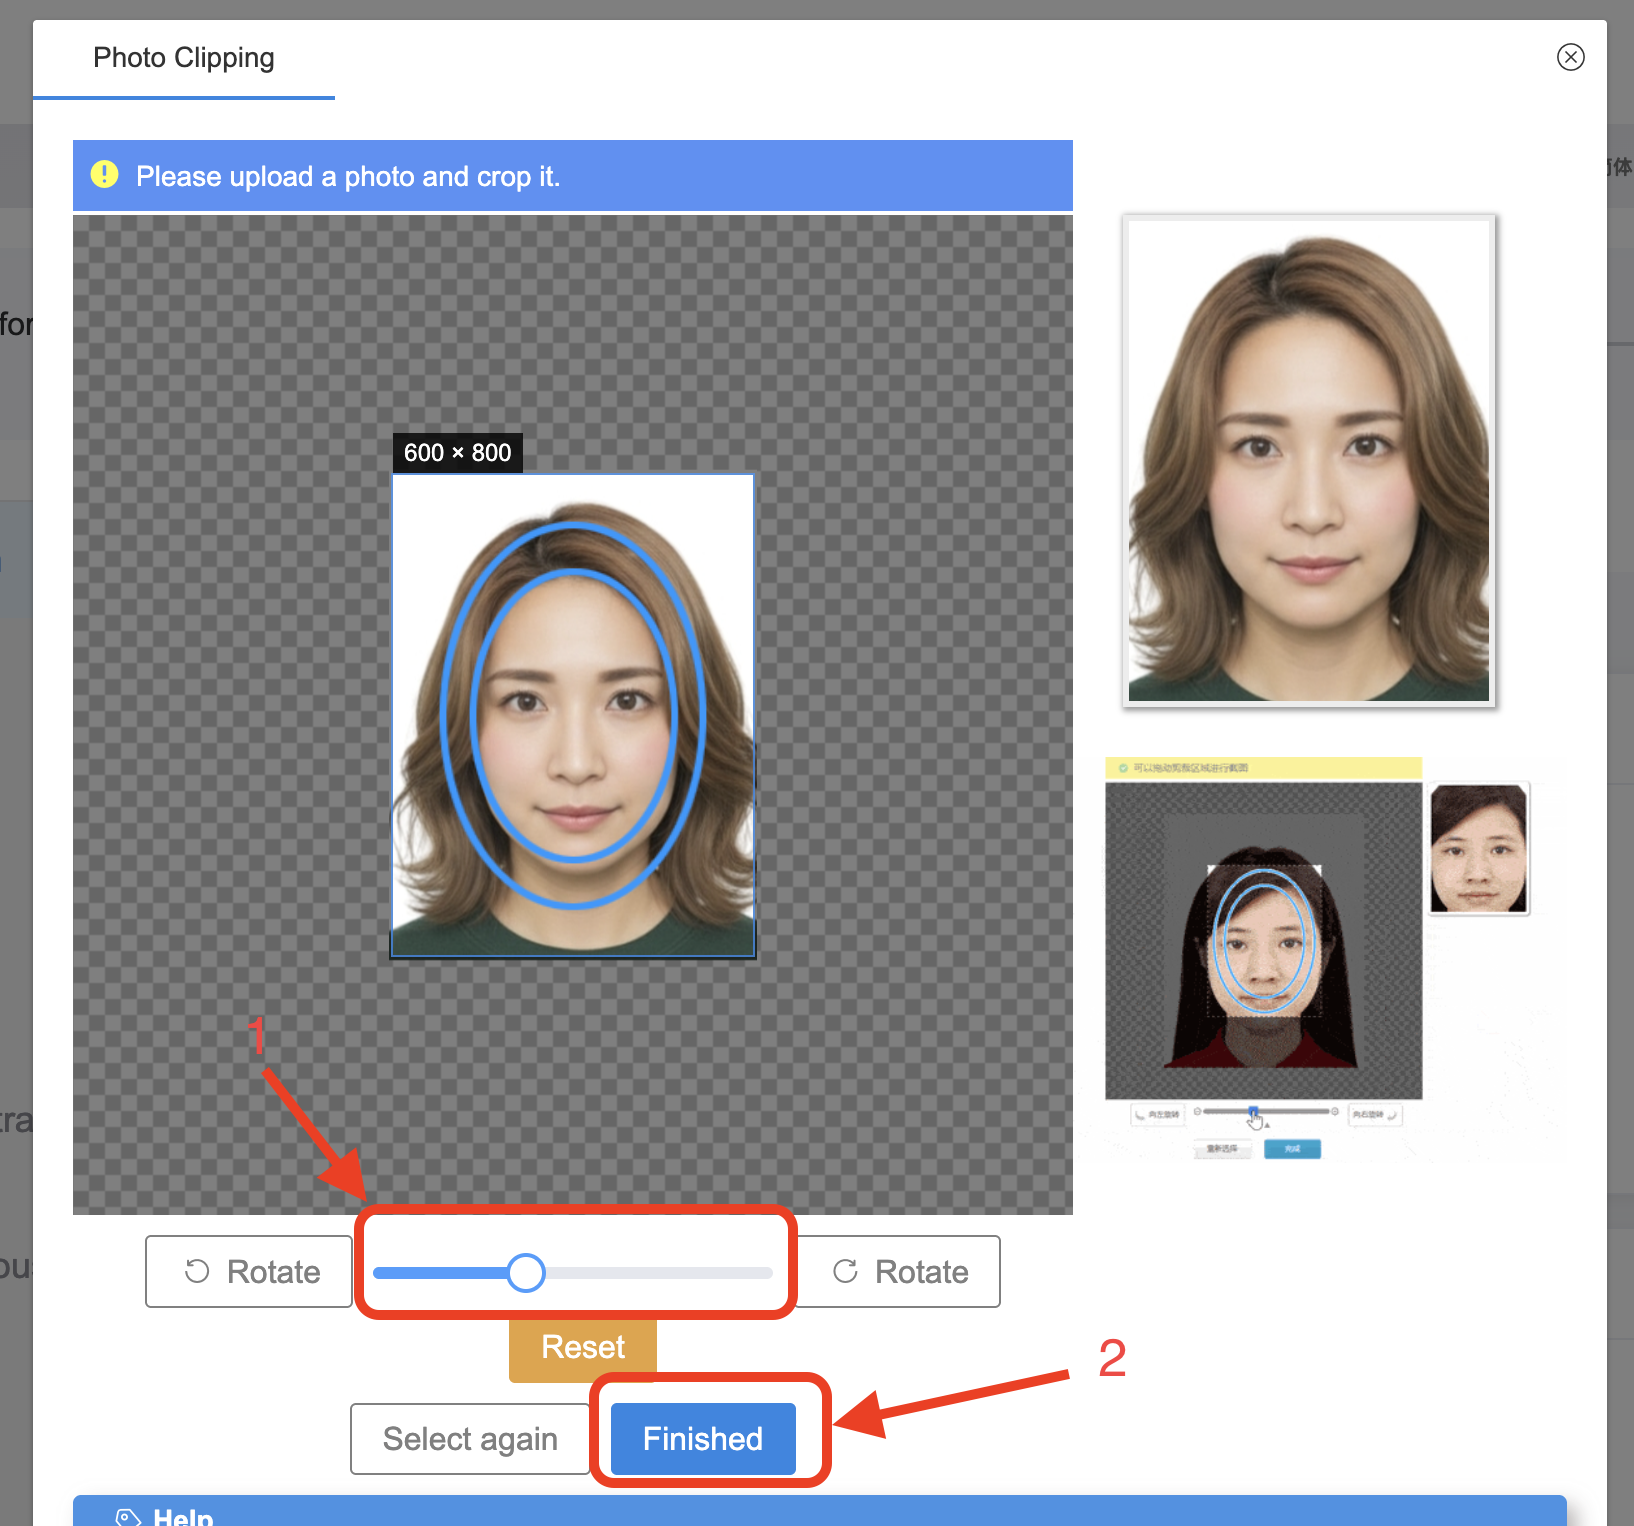Click the counter-clockwise rotate arrow icon
Image resolution: width=1634 pixels, height=1526 pixels.
197,1271
